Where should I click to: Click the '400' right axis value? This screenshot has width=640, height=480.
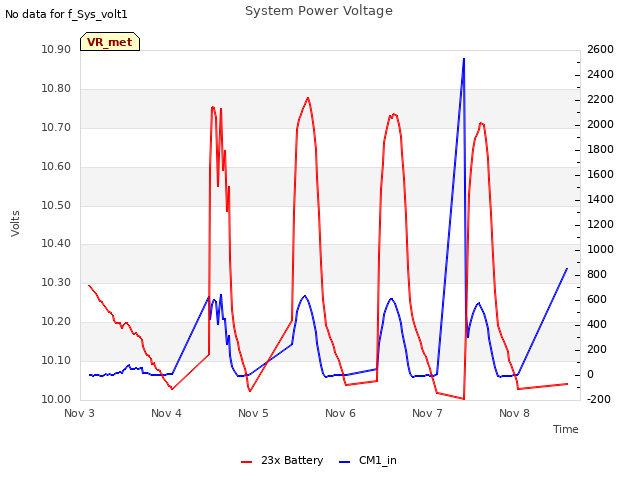tap(597, 324)
